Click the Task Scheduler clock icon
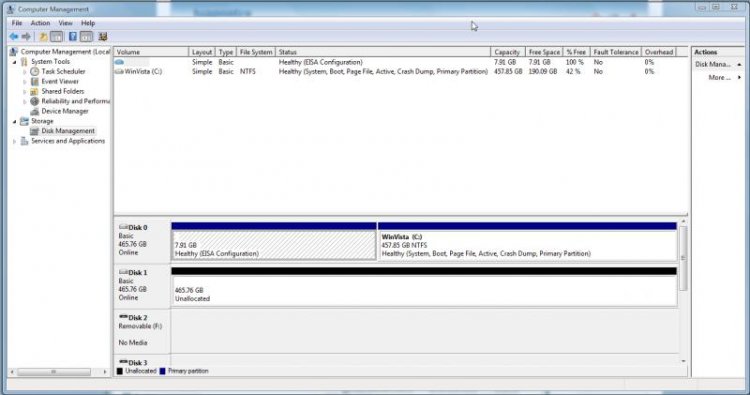 (34, 71)
